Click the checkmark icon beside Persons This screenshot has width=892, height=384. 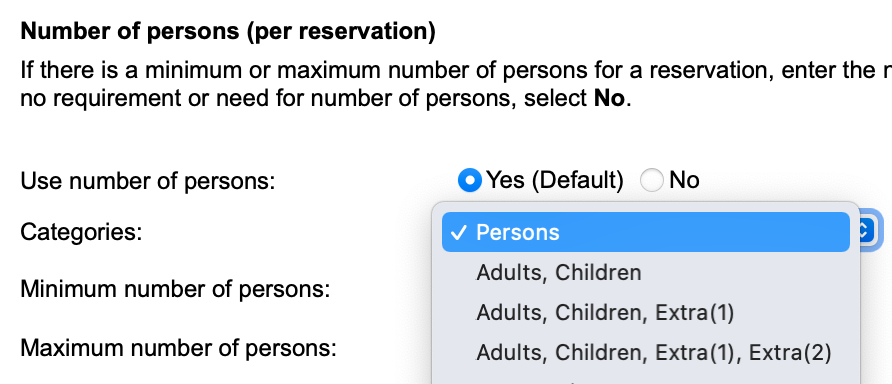tap(457, 232)
